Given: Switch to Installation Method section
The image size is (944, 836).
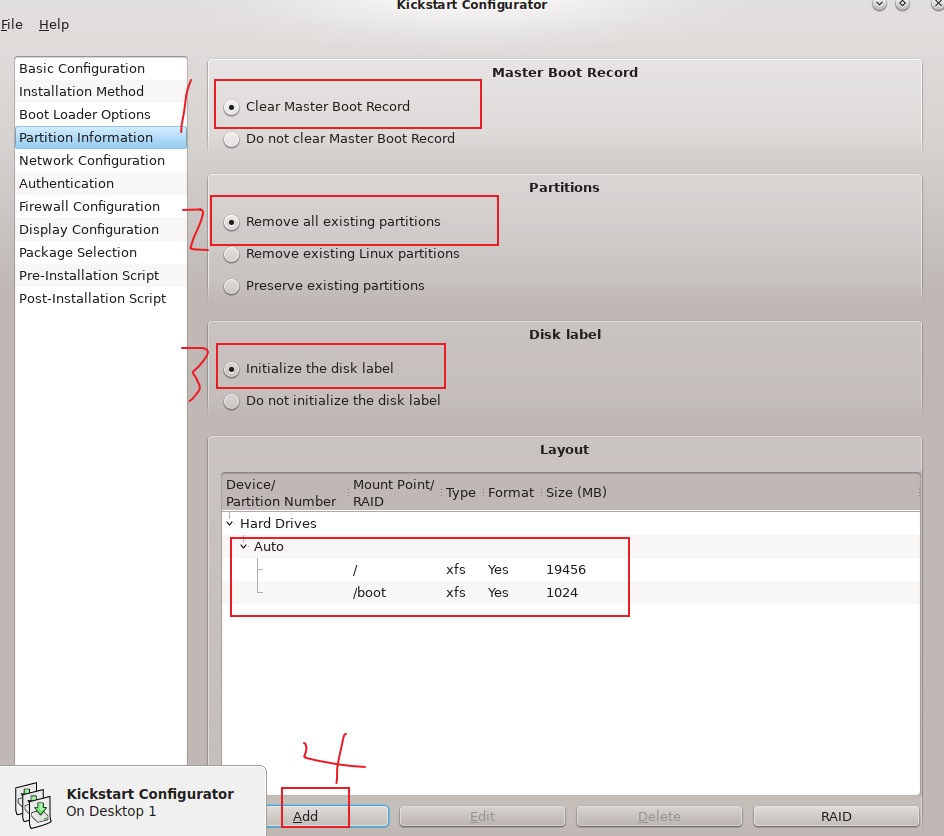Looking at the screenshot, I should (x=101, y=91).
